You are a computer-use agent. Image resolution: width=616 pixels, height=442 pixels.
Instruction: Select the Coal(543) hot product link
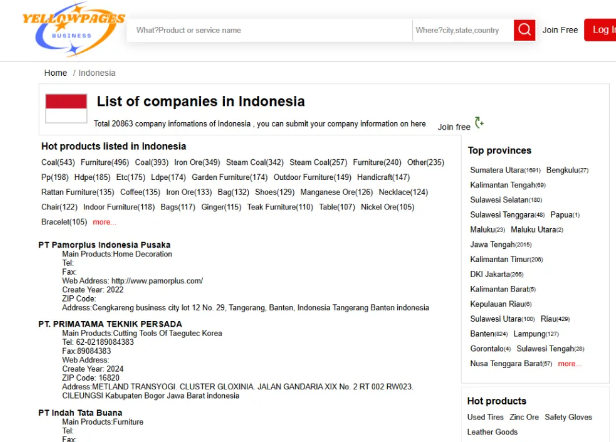pyautogui.click(x=58, y=162)
